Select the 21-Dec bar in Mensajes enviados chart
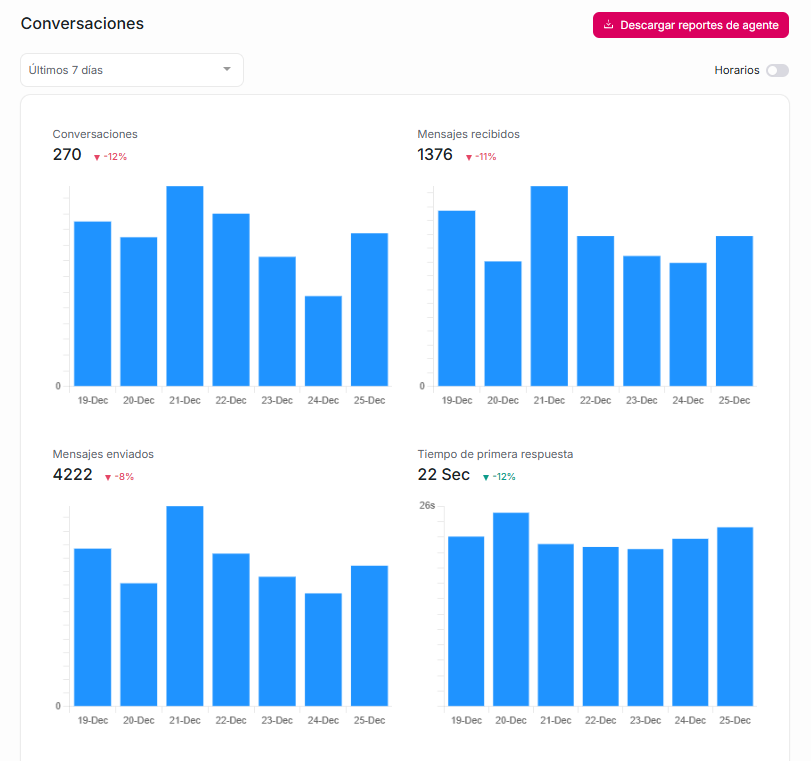 [x=185, y=606]
